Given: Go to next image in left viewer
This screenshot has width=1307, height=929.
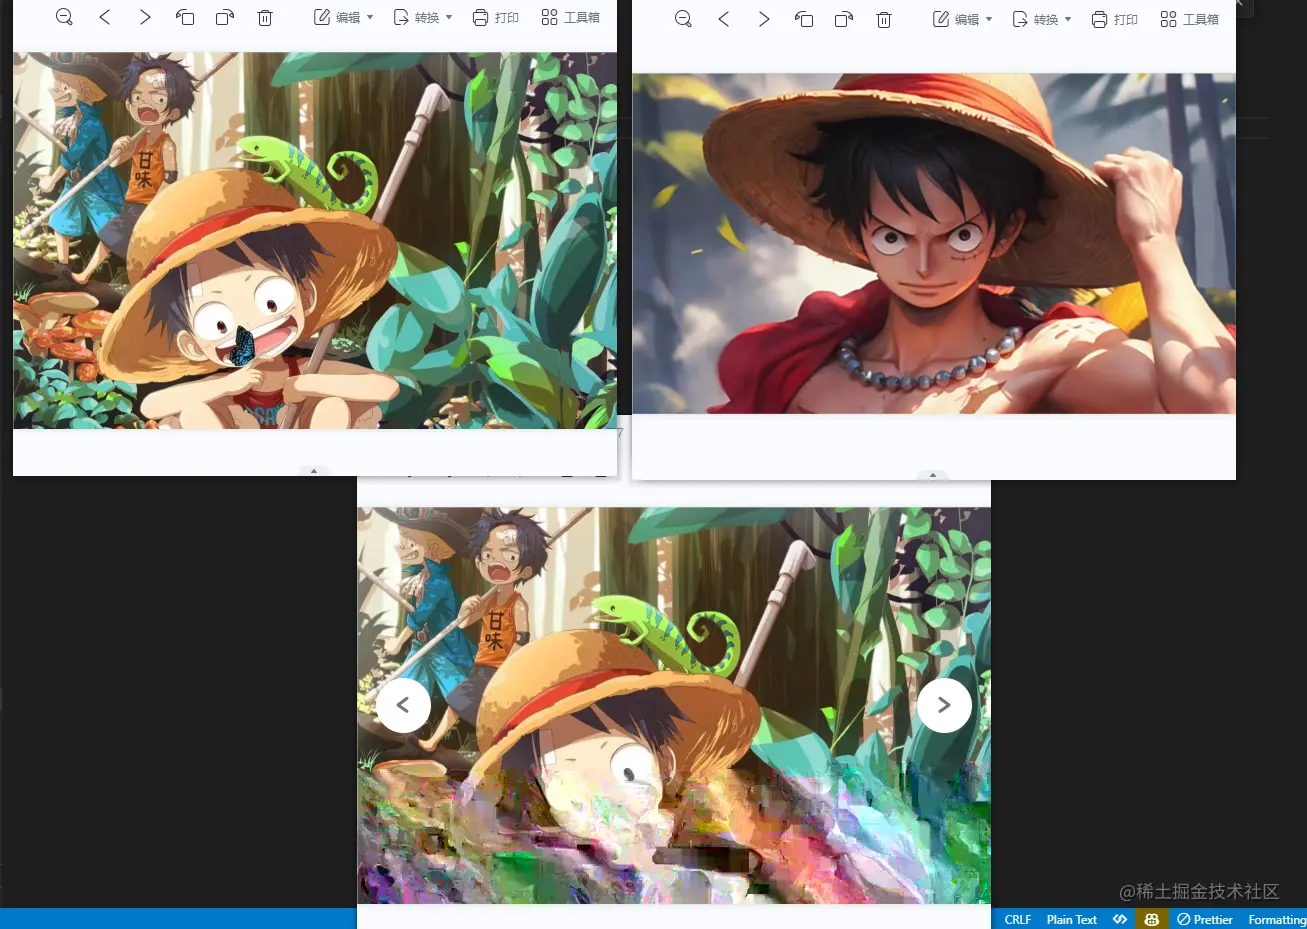Looking at the screenshot, I should pyautogui.click(x=145, y=17).
